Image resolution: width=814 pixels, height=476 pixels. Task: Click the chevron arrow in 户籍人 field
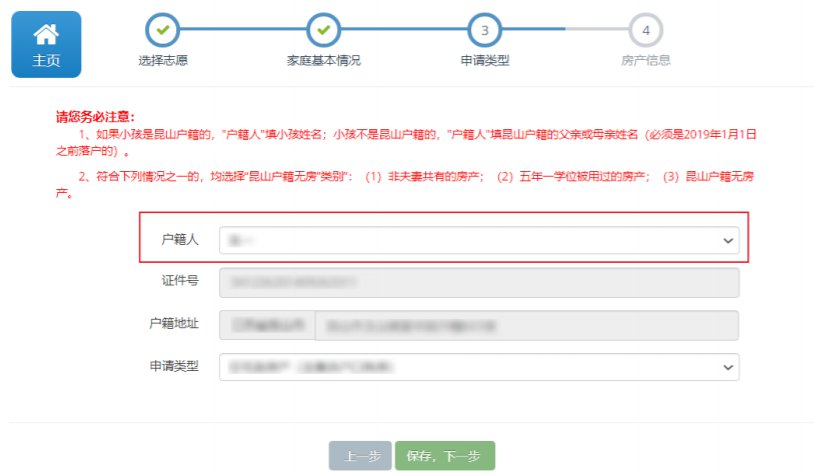727,241
